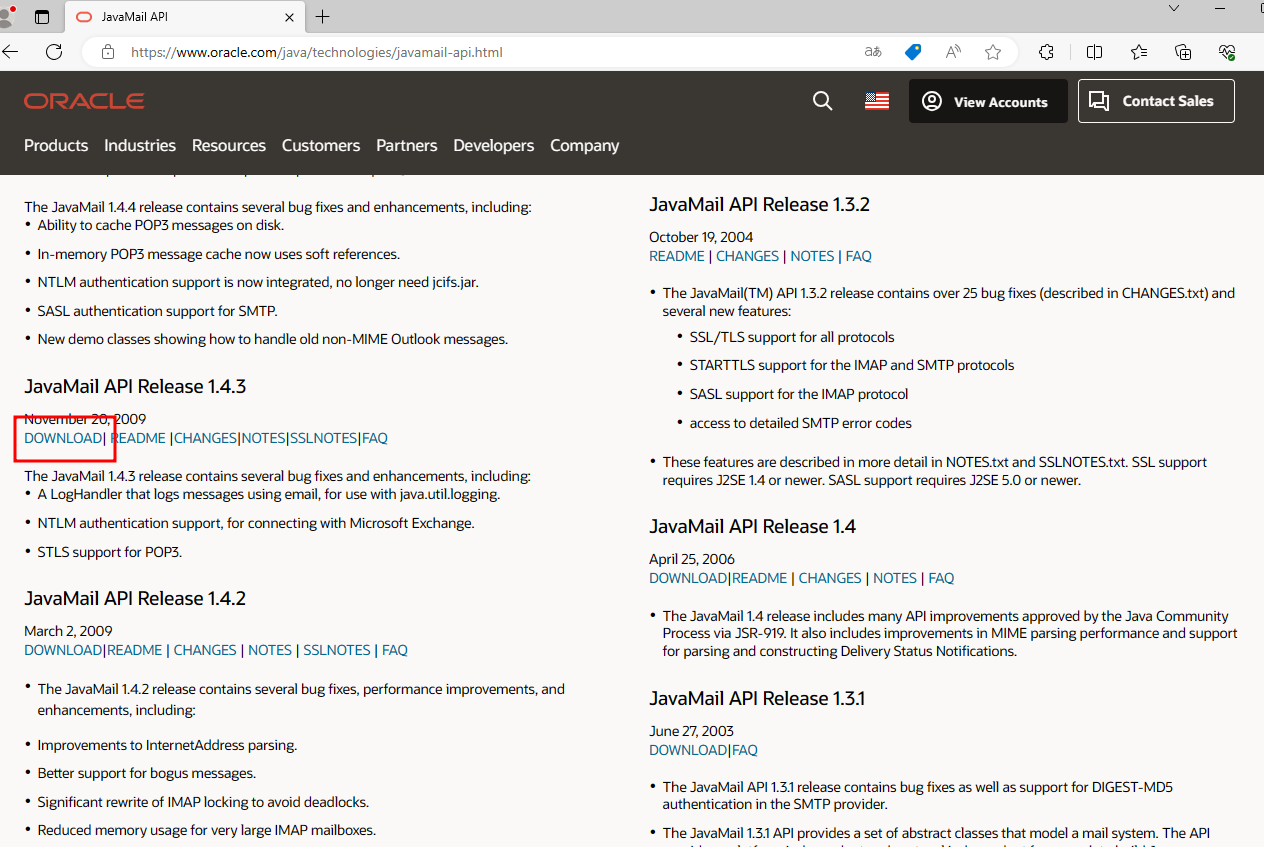Open Browser essentials heart icon
The image size is (1264, 847).
[1227, 52]
